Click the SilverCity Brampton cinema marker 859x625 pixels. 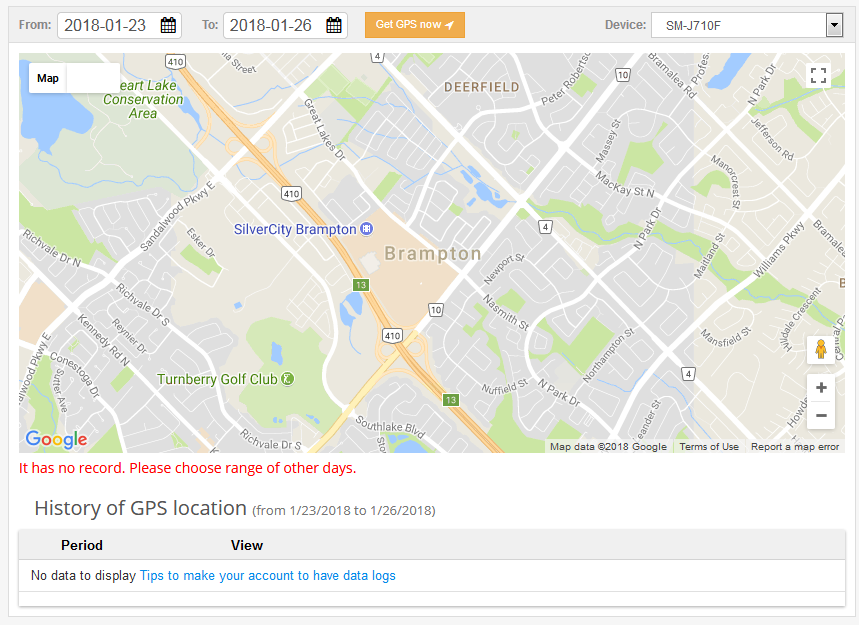pyautogui.click(x=366, y=229)
